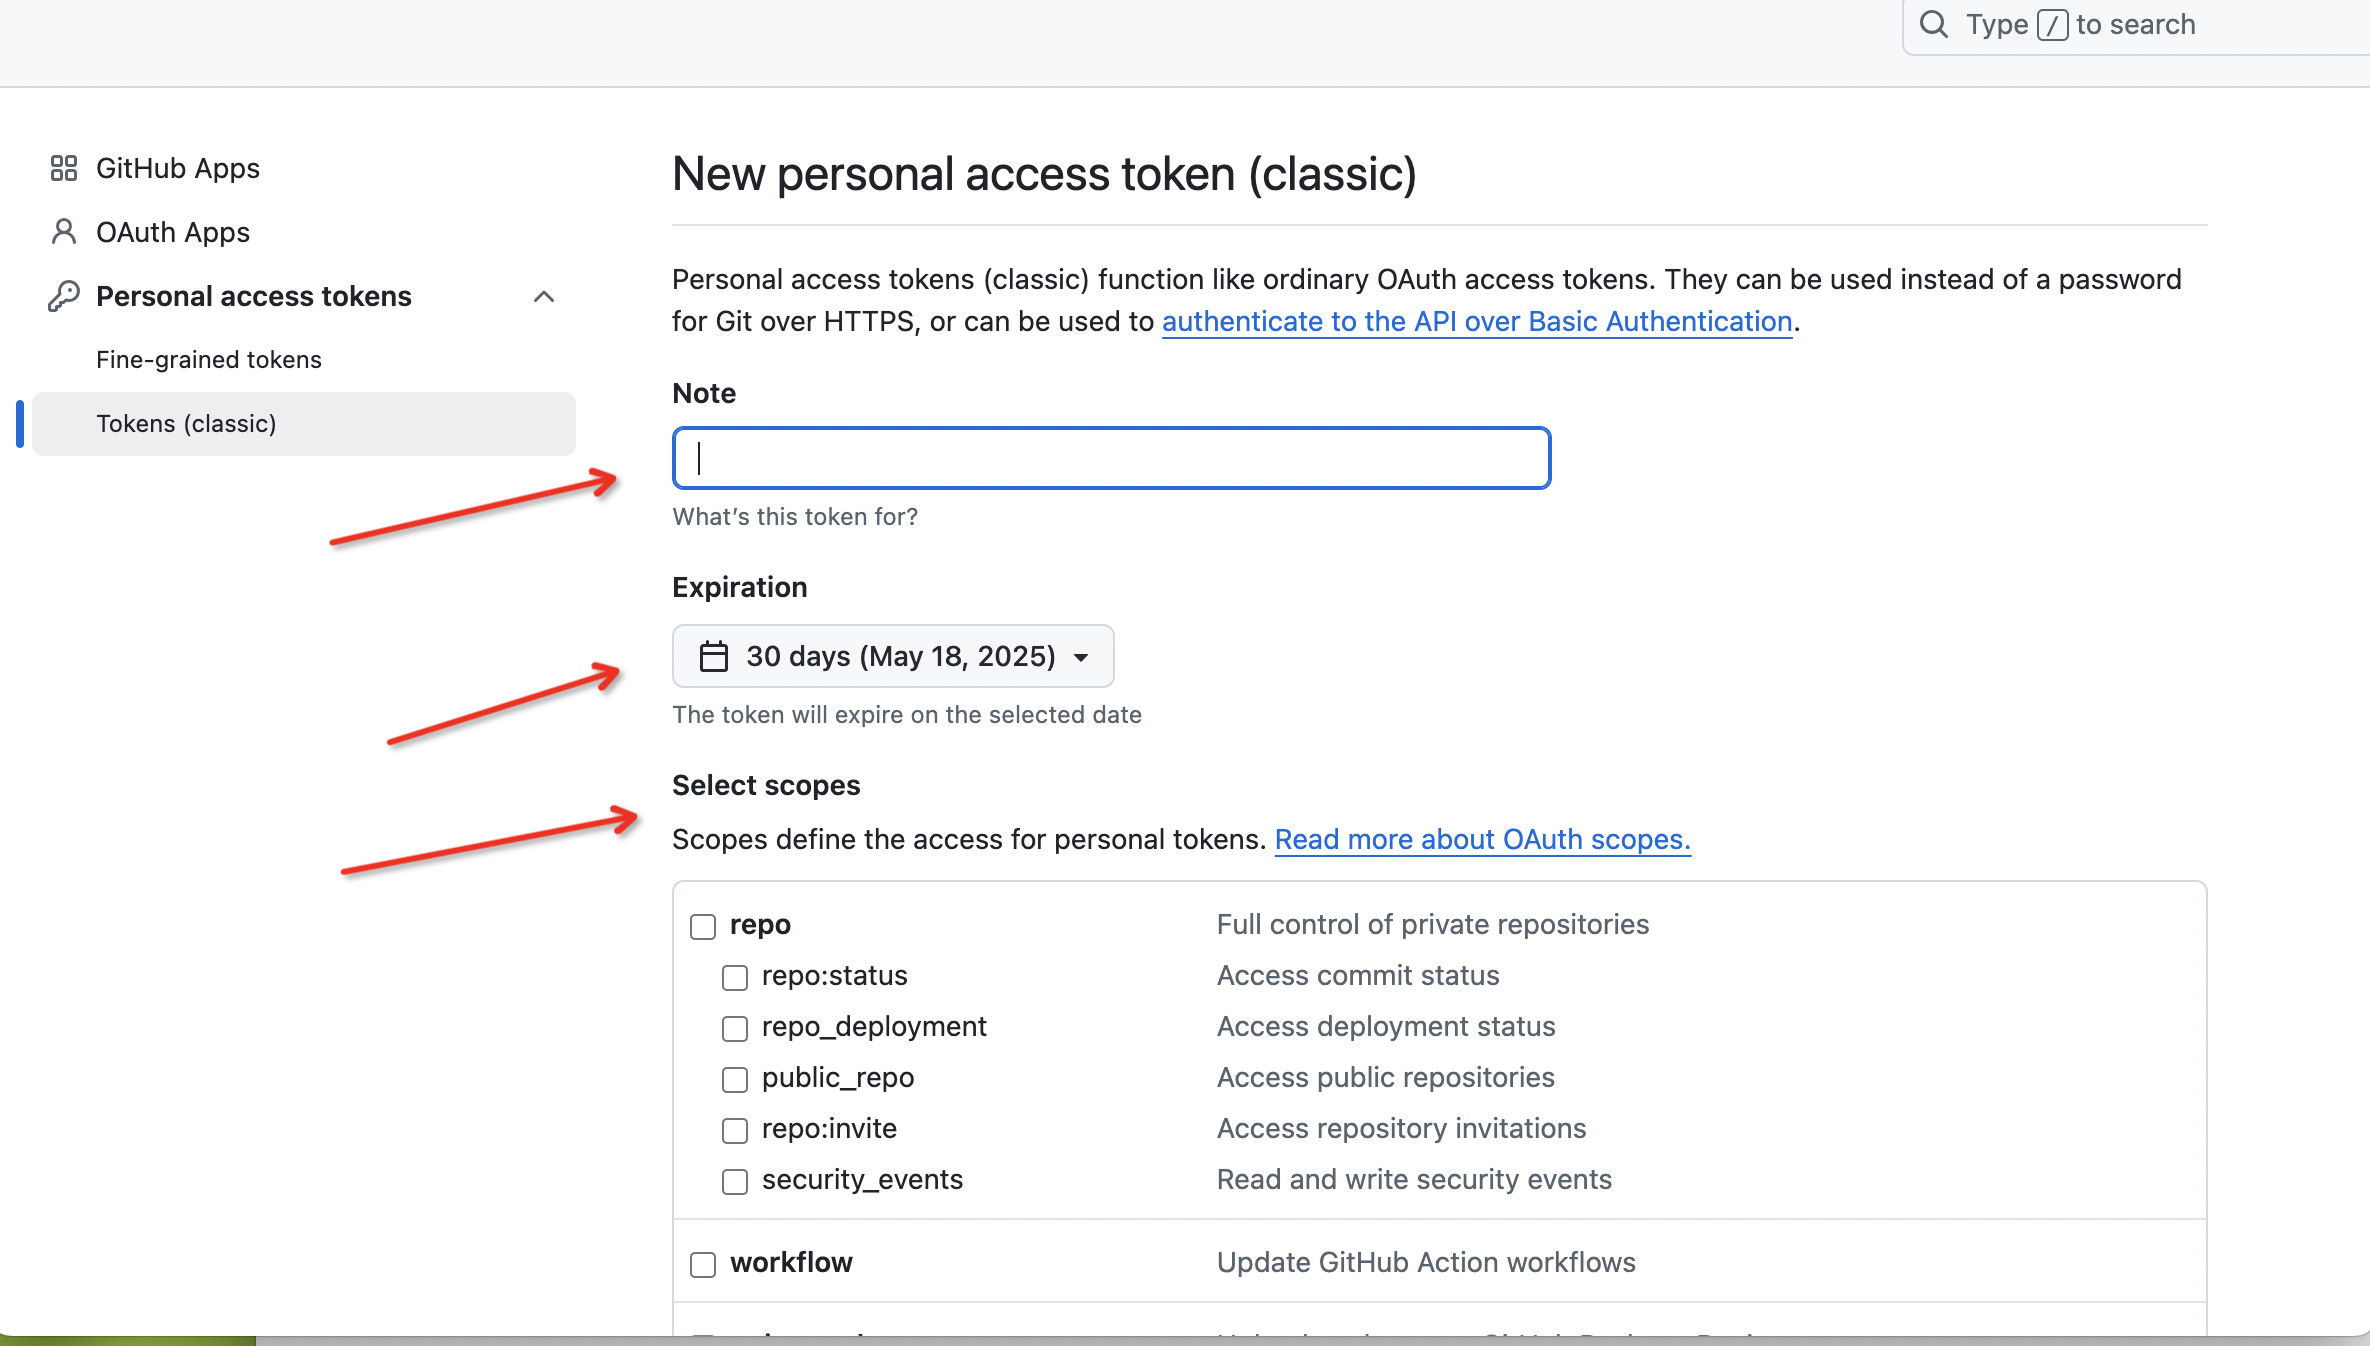The height and width of the screenshot is (1346, 2370).
Task: Toggle the repo:invite checkbox
Action: coord(735,1130)
